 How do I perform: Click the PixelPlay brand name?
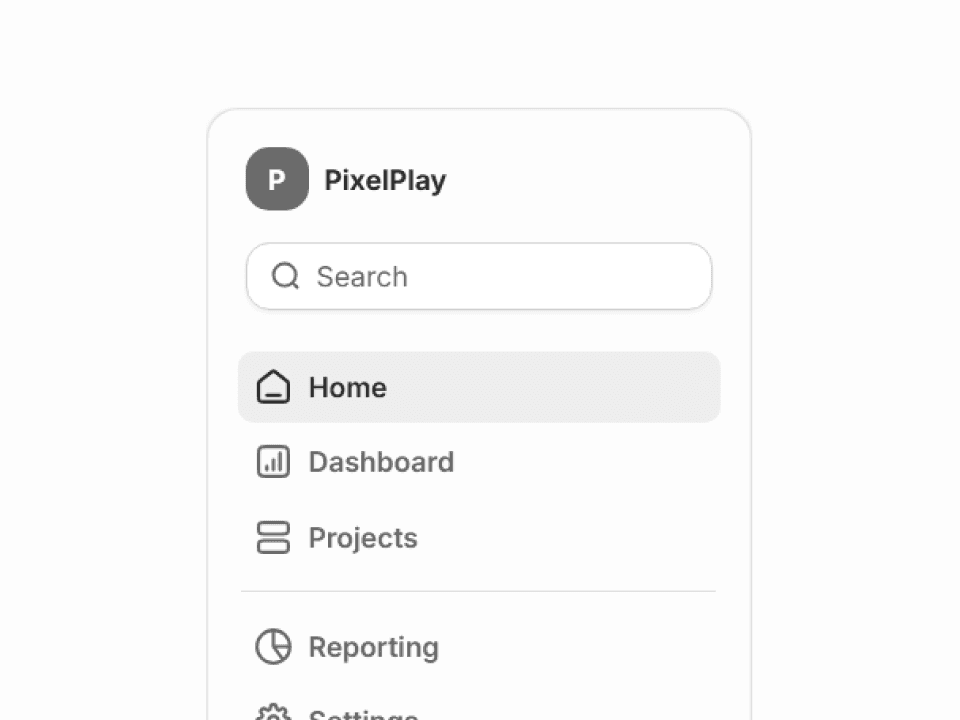[385, 180]
